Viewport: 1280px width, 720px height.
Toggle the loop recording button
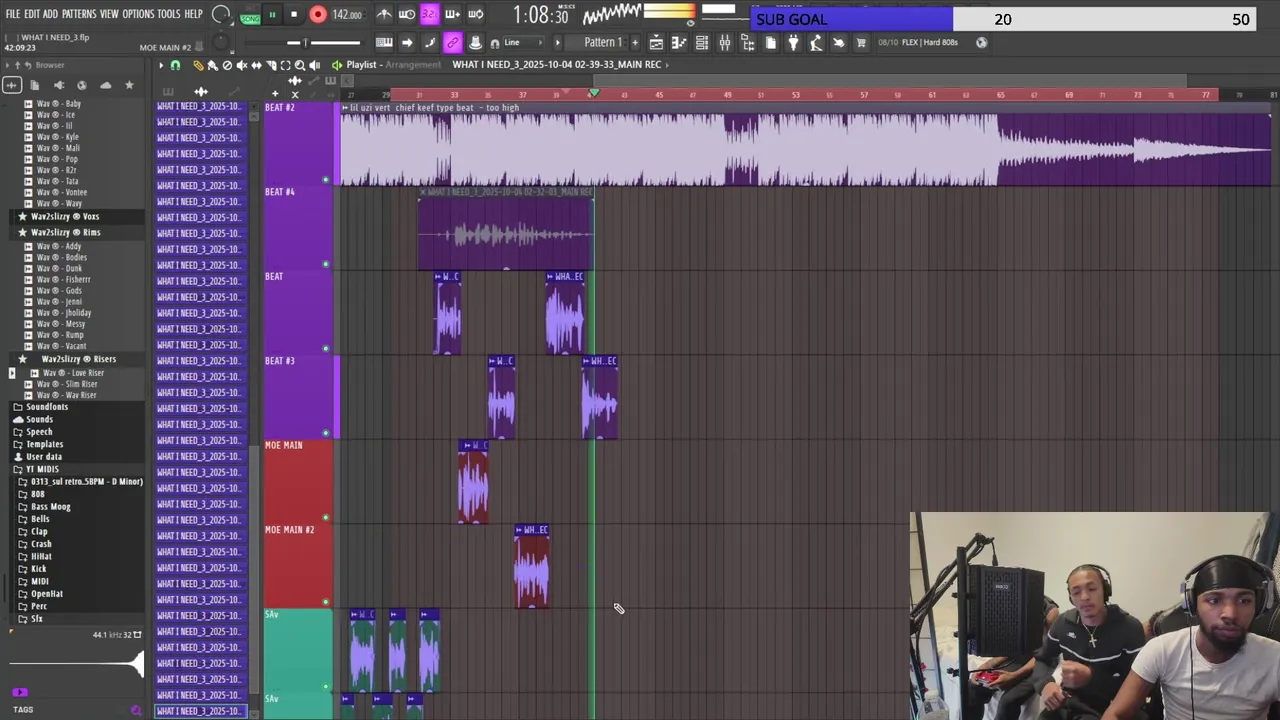(475, 14)
